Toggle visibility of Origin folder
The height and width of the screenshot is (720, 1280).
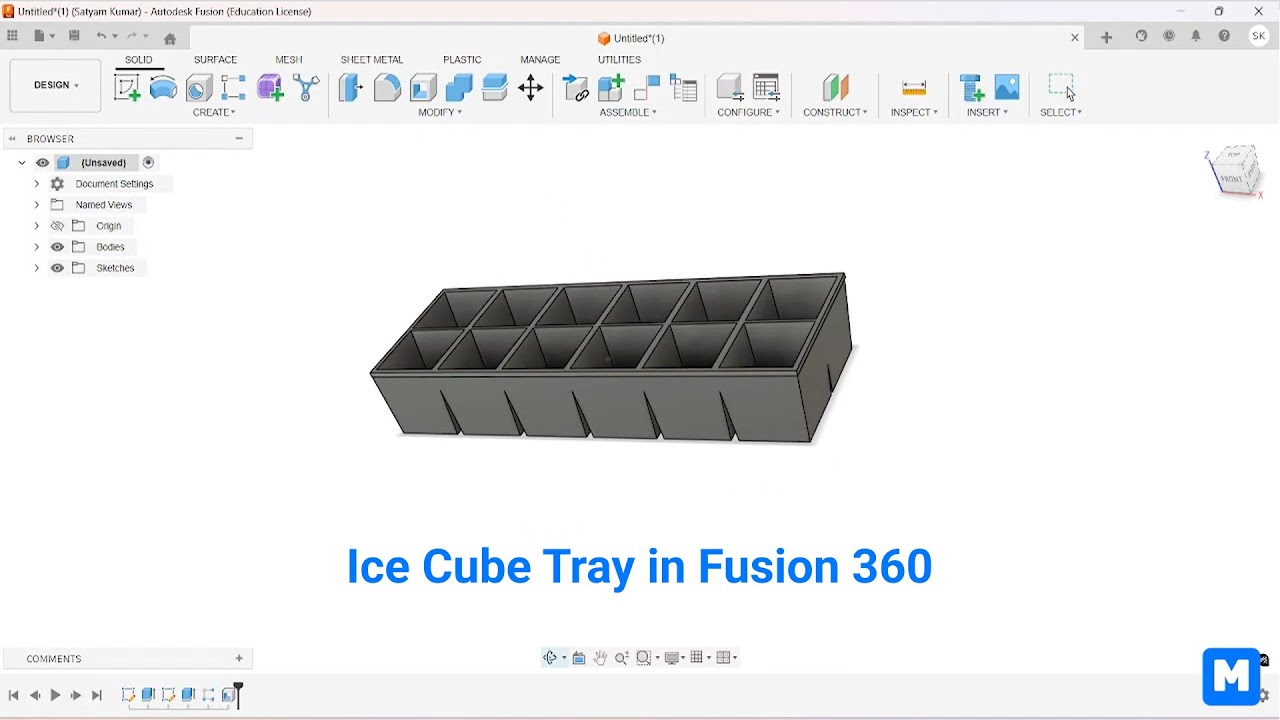[57, 226]
